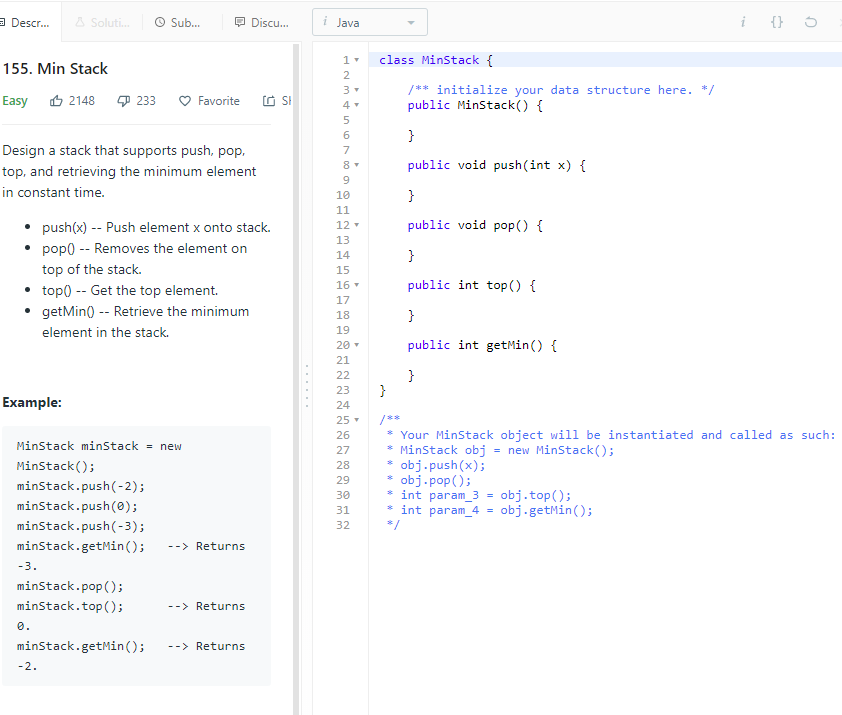Image resolution: width=842 pixels, height=715 pixels.
Task: Open the Java language dropdown
Action: pos(370,22)
